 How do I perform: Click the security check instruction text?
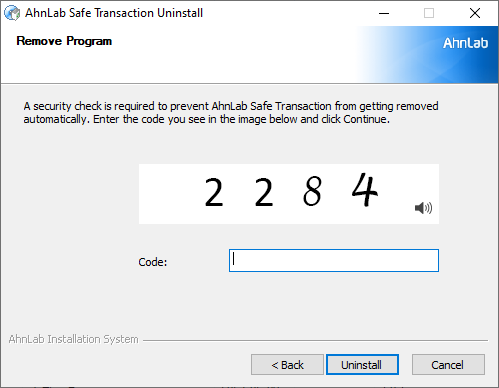[231, 113]
